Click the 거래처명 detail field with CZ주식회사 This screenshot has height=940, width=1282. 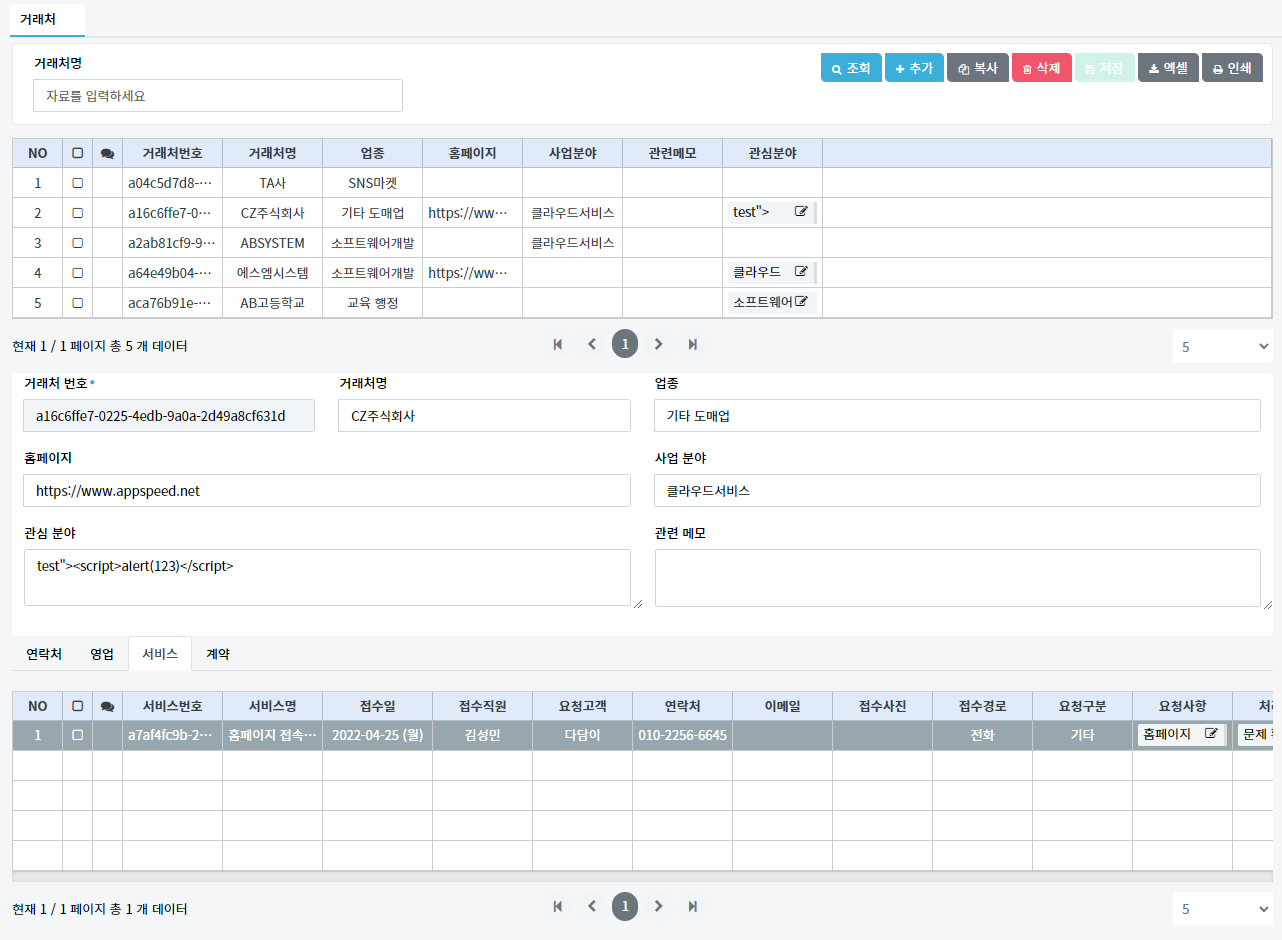point(485,416)
